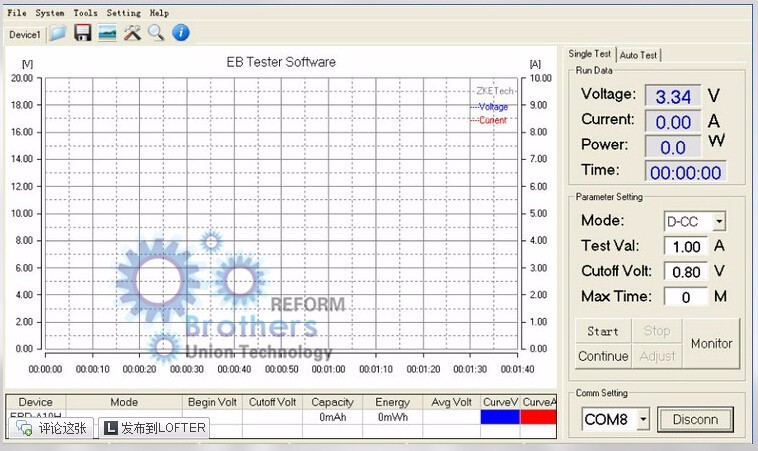
Task: Open the Tools menu
Action: pyautogui.click(x=85, y=13)
